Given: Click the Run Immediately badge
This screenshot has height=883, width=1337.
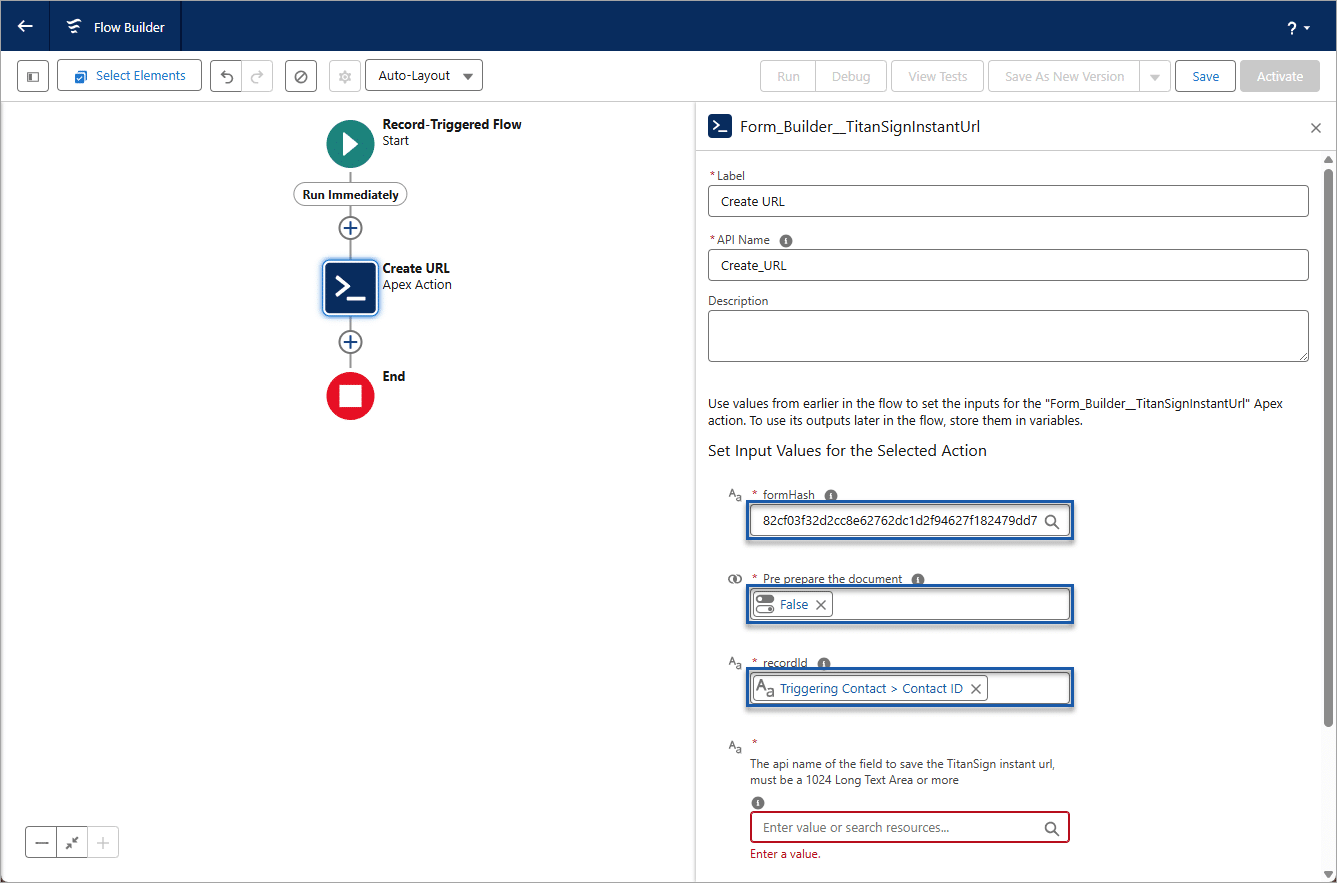Looking at the screenshot, I should 350,193.
